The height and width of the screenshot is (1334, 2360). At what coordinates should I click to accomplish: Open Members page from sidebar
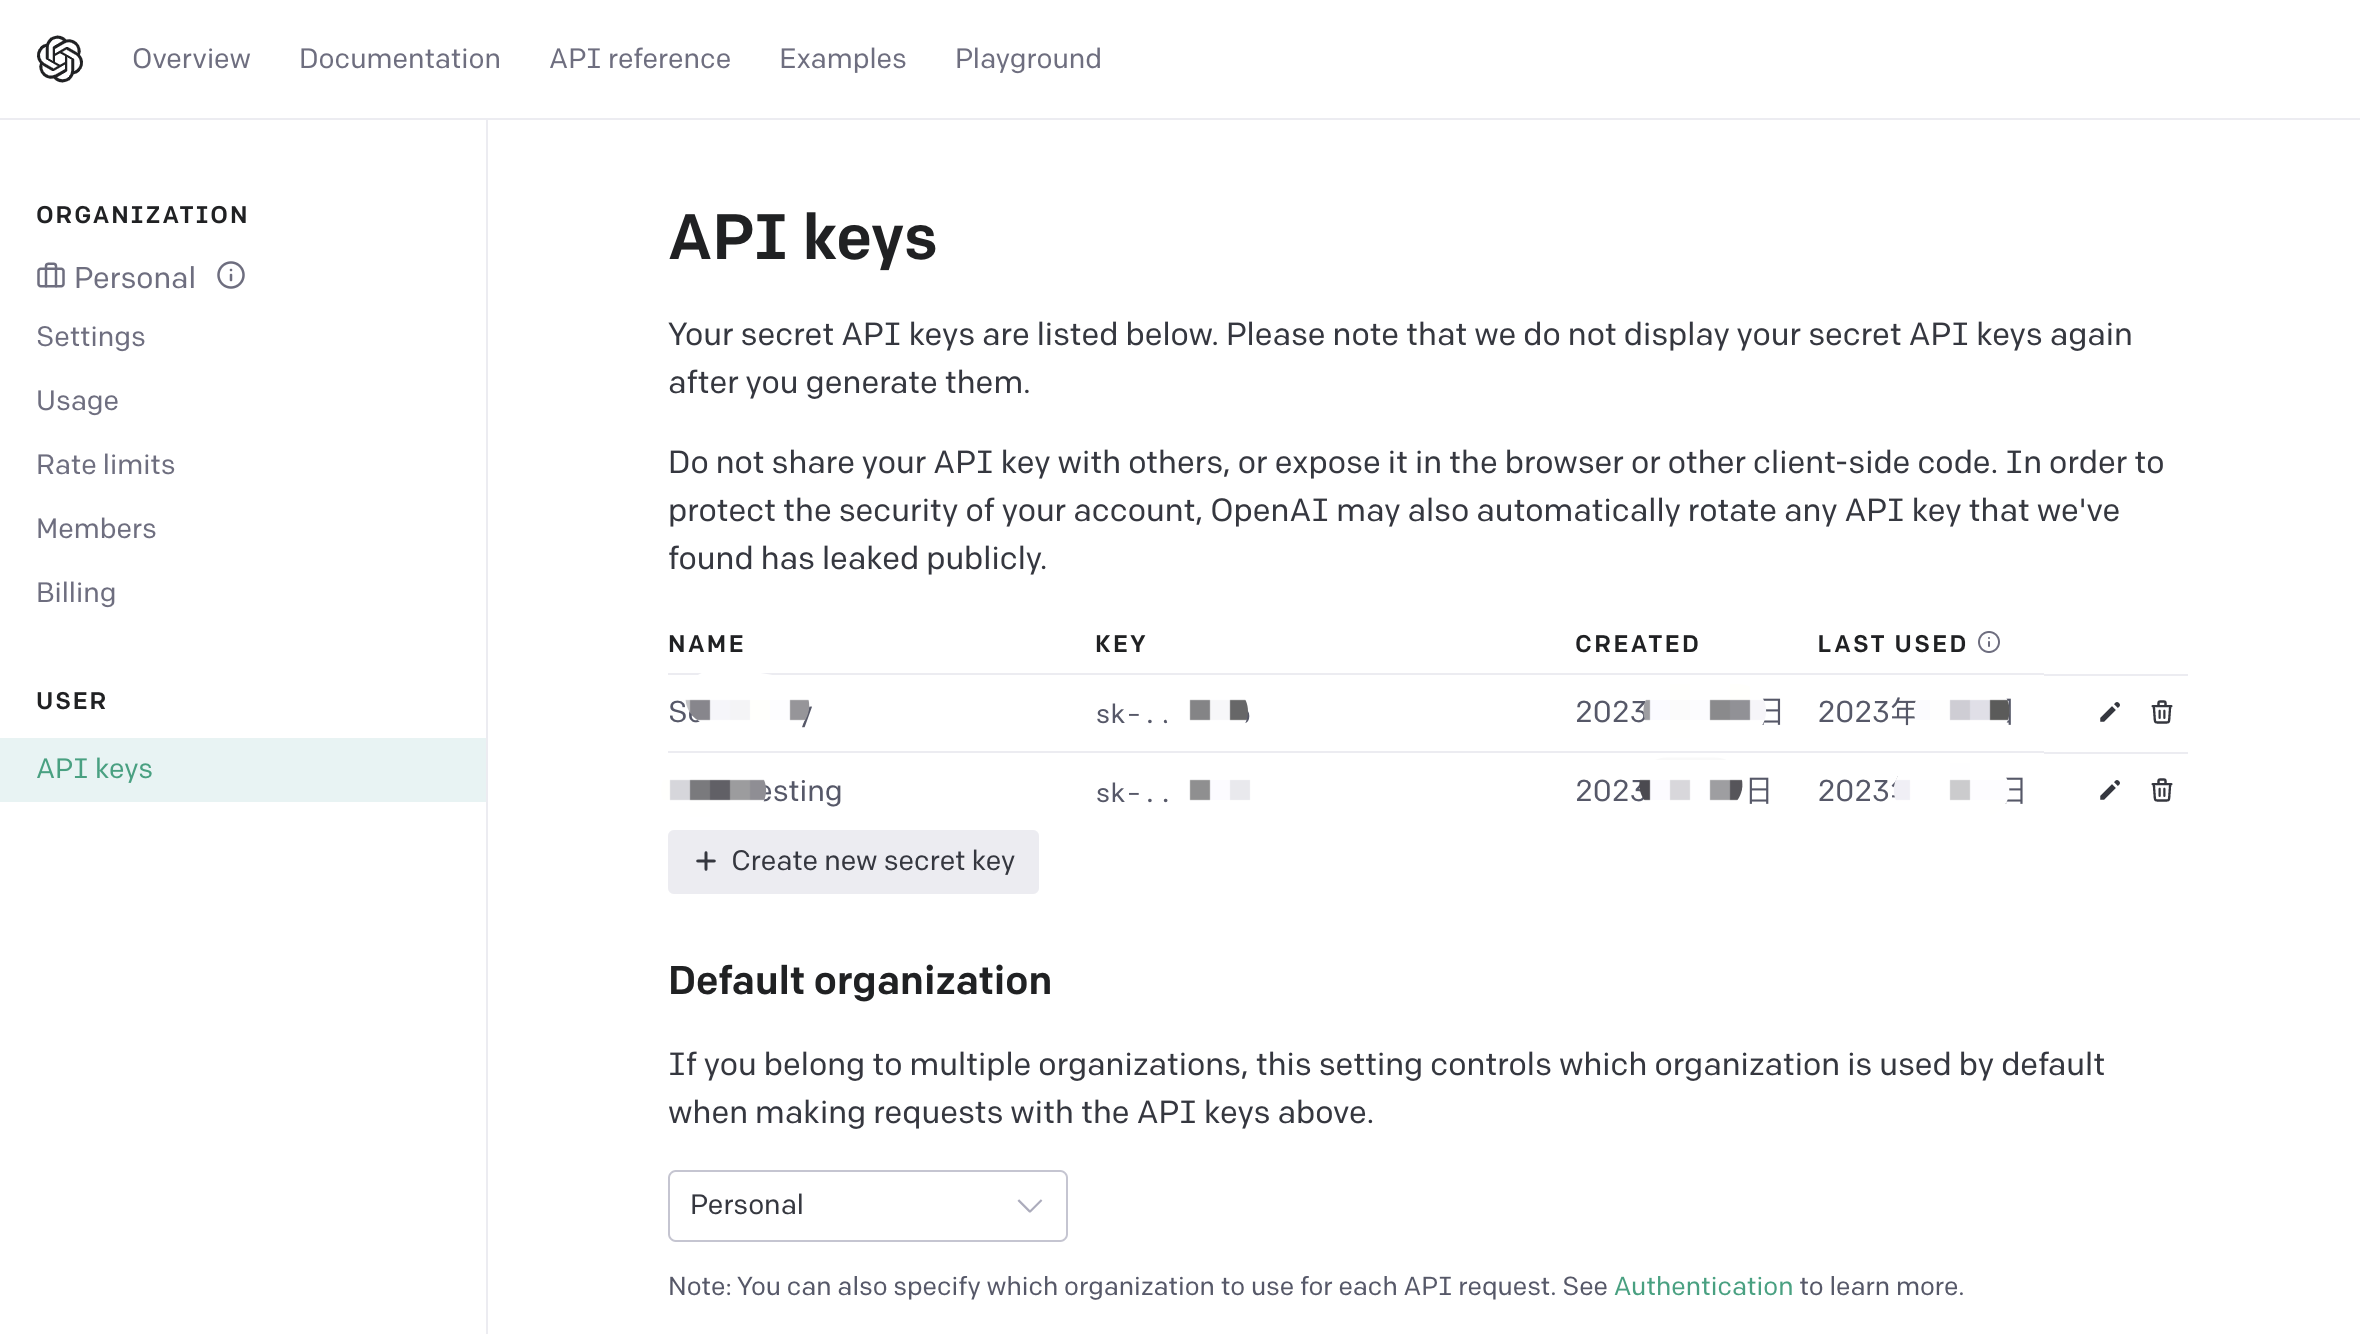[x=97, y=529]
